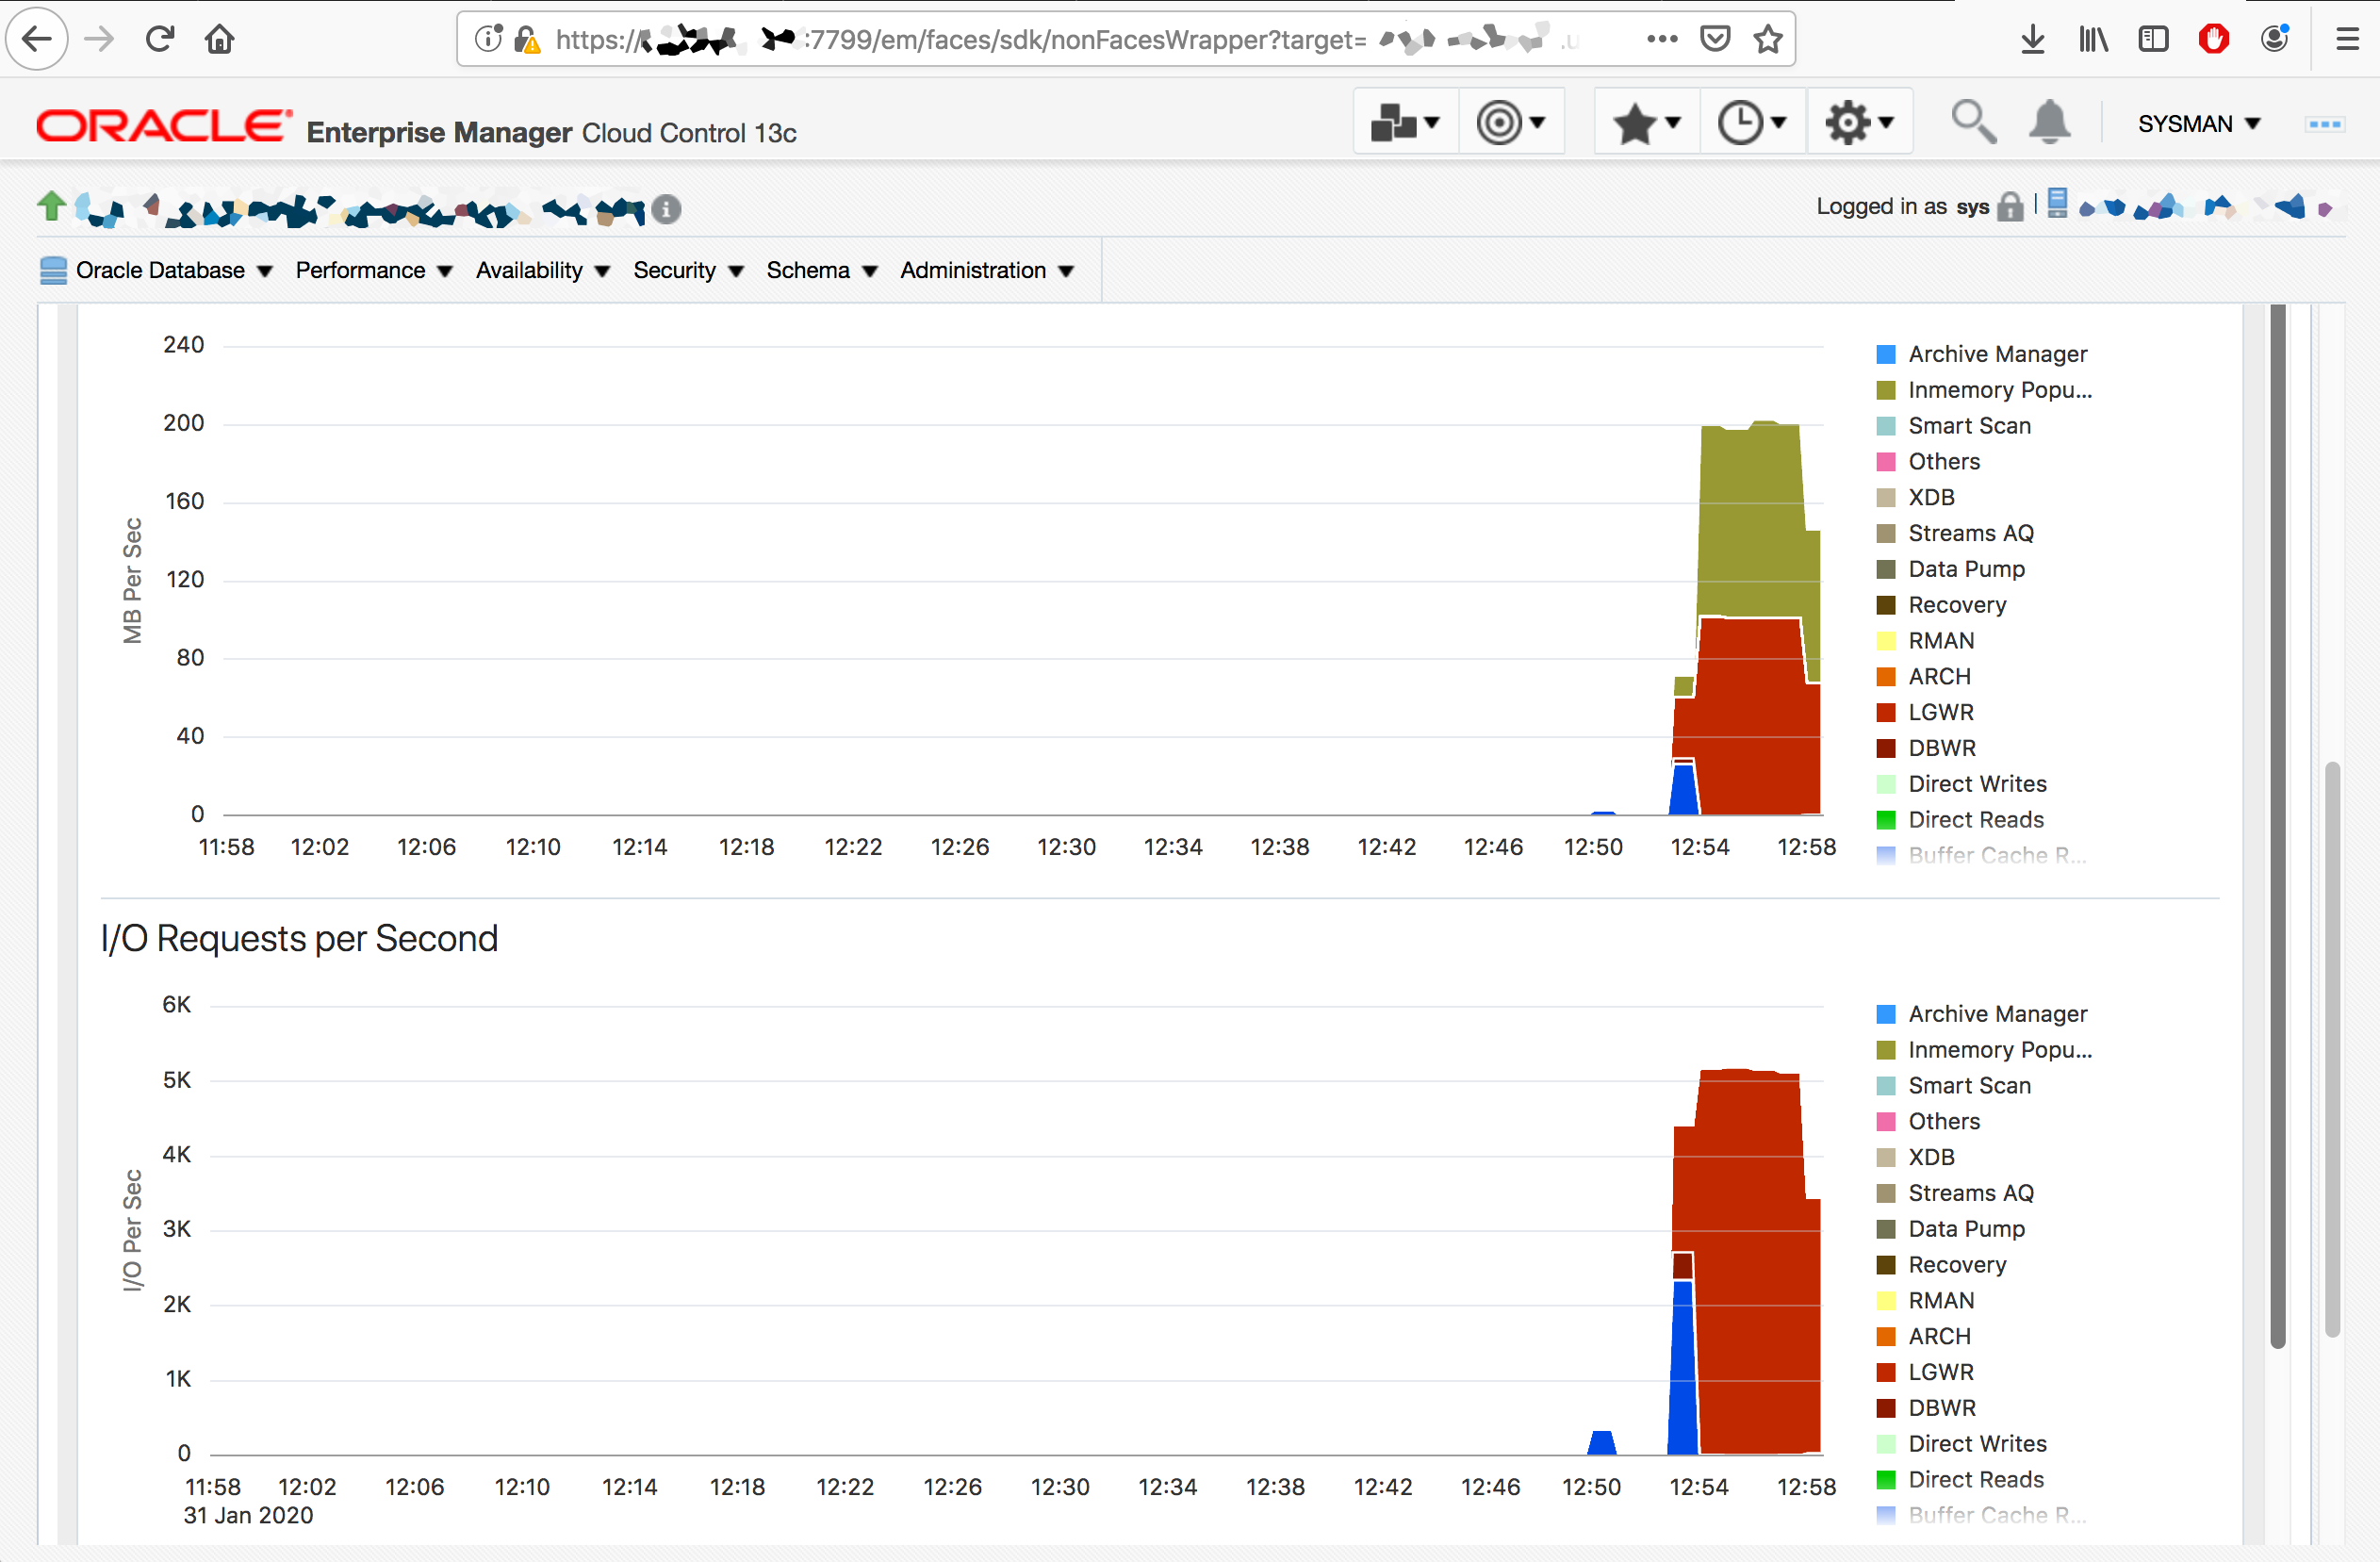
Task: Open Favorites star menu
Action: coord(1647,122)
